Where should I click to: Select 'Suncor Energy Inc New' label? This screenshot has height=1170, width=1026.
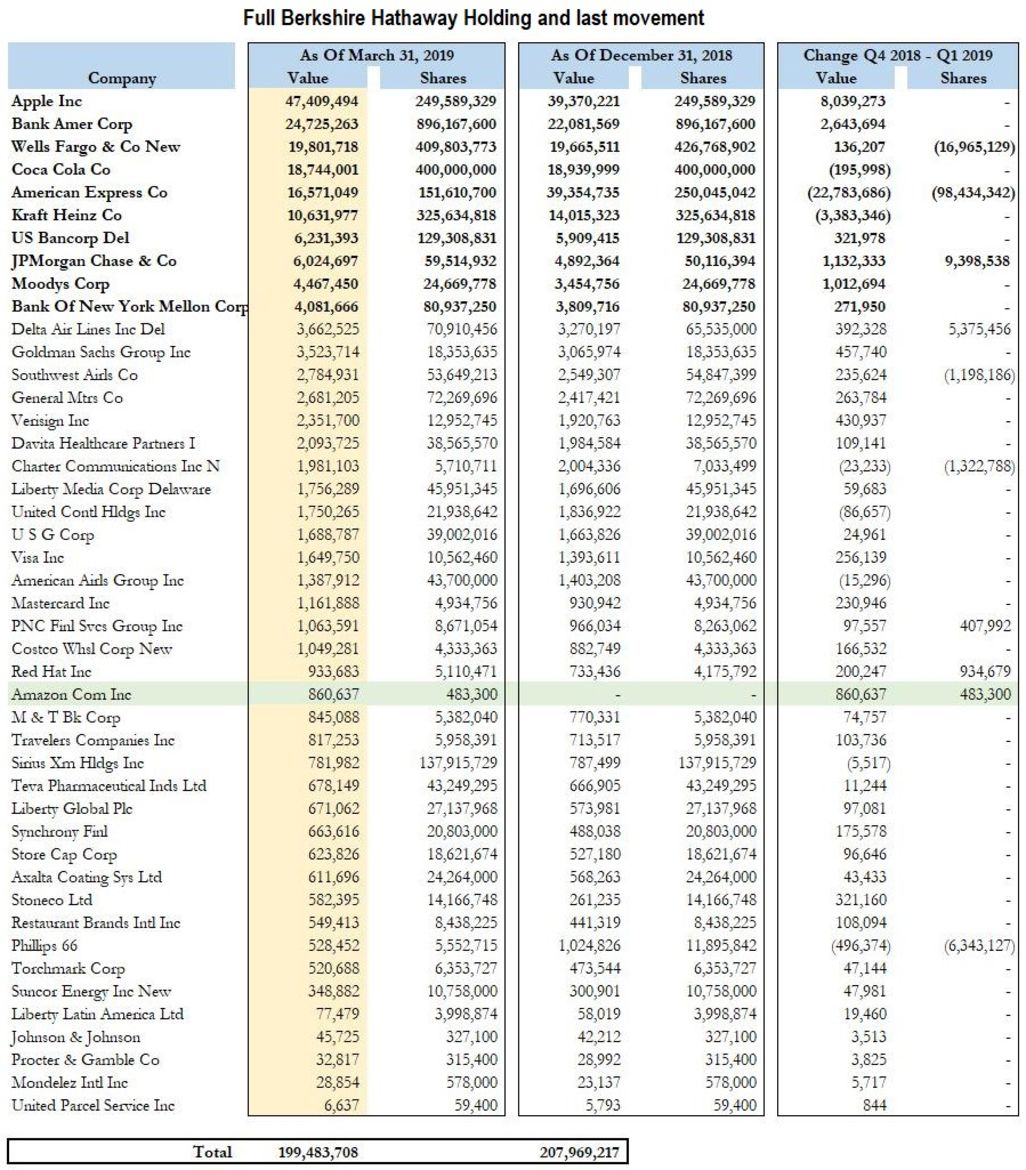(x=91, y=992)
